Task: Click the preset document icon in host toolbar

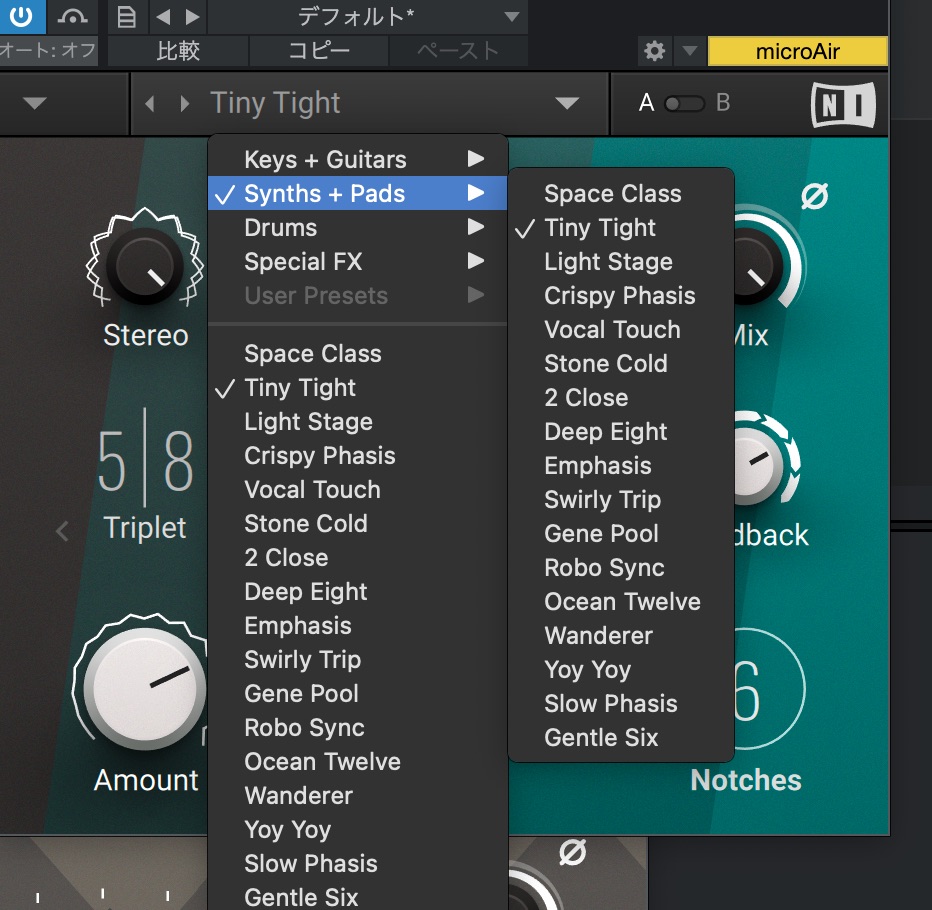Action: tap(126, 17)
